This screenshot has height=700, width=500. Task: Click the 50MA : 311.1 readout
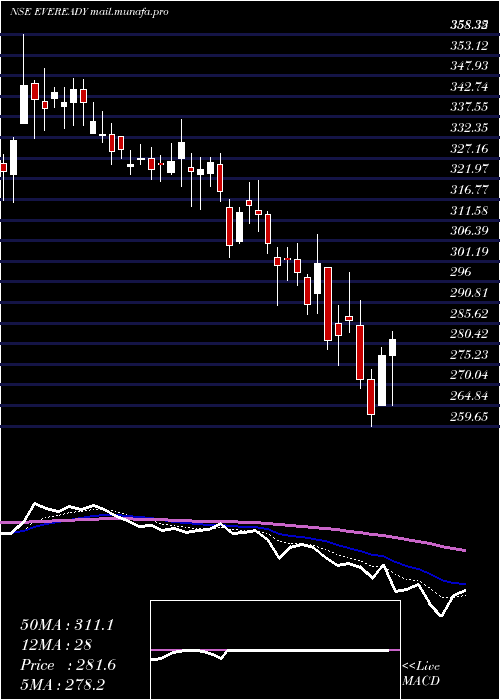click(x=67, y=625)
